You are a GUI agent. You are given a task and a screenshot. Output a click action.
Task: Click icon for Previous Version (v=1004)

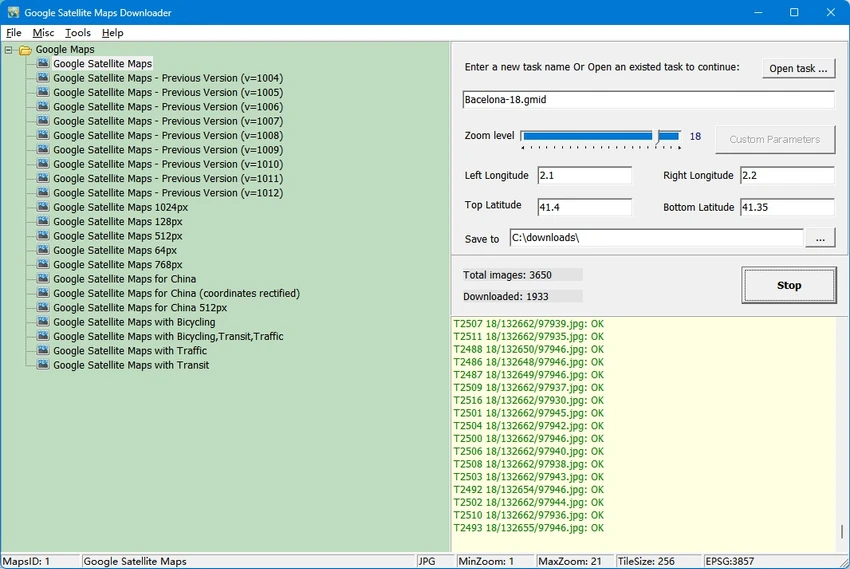(43, 78)
